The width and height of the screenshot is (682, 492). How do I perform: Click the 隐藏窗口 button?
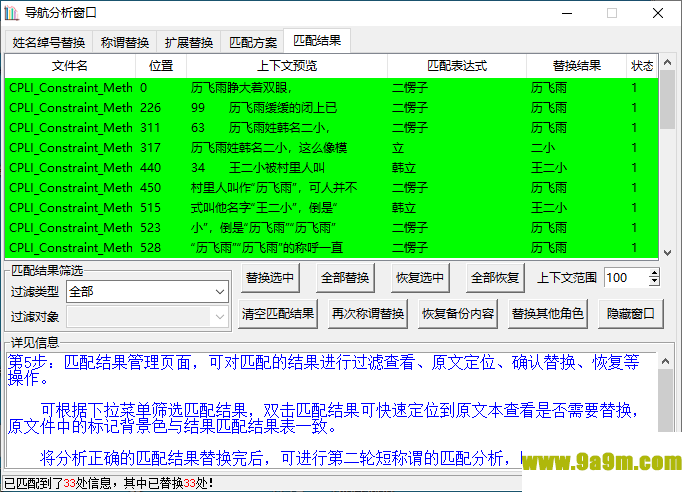[x=631, y=313]
